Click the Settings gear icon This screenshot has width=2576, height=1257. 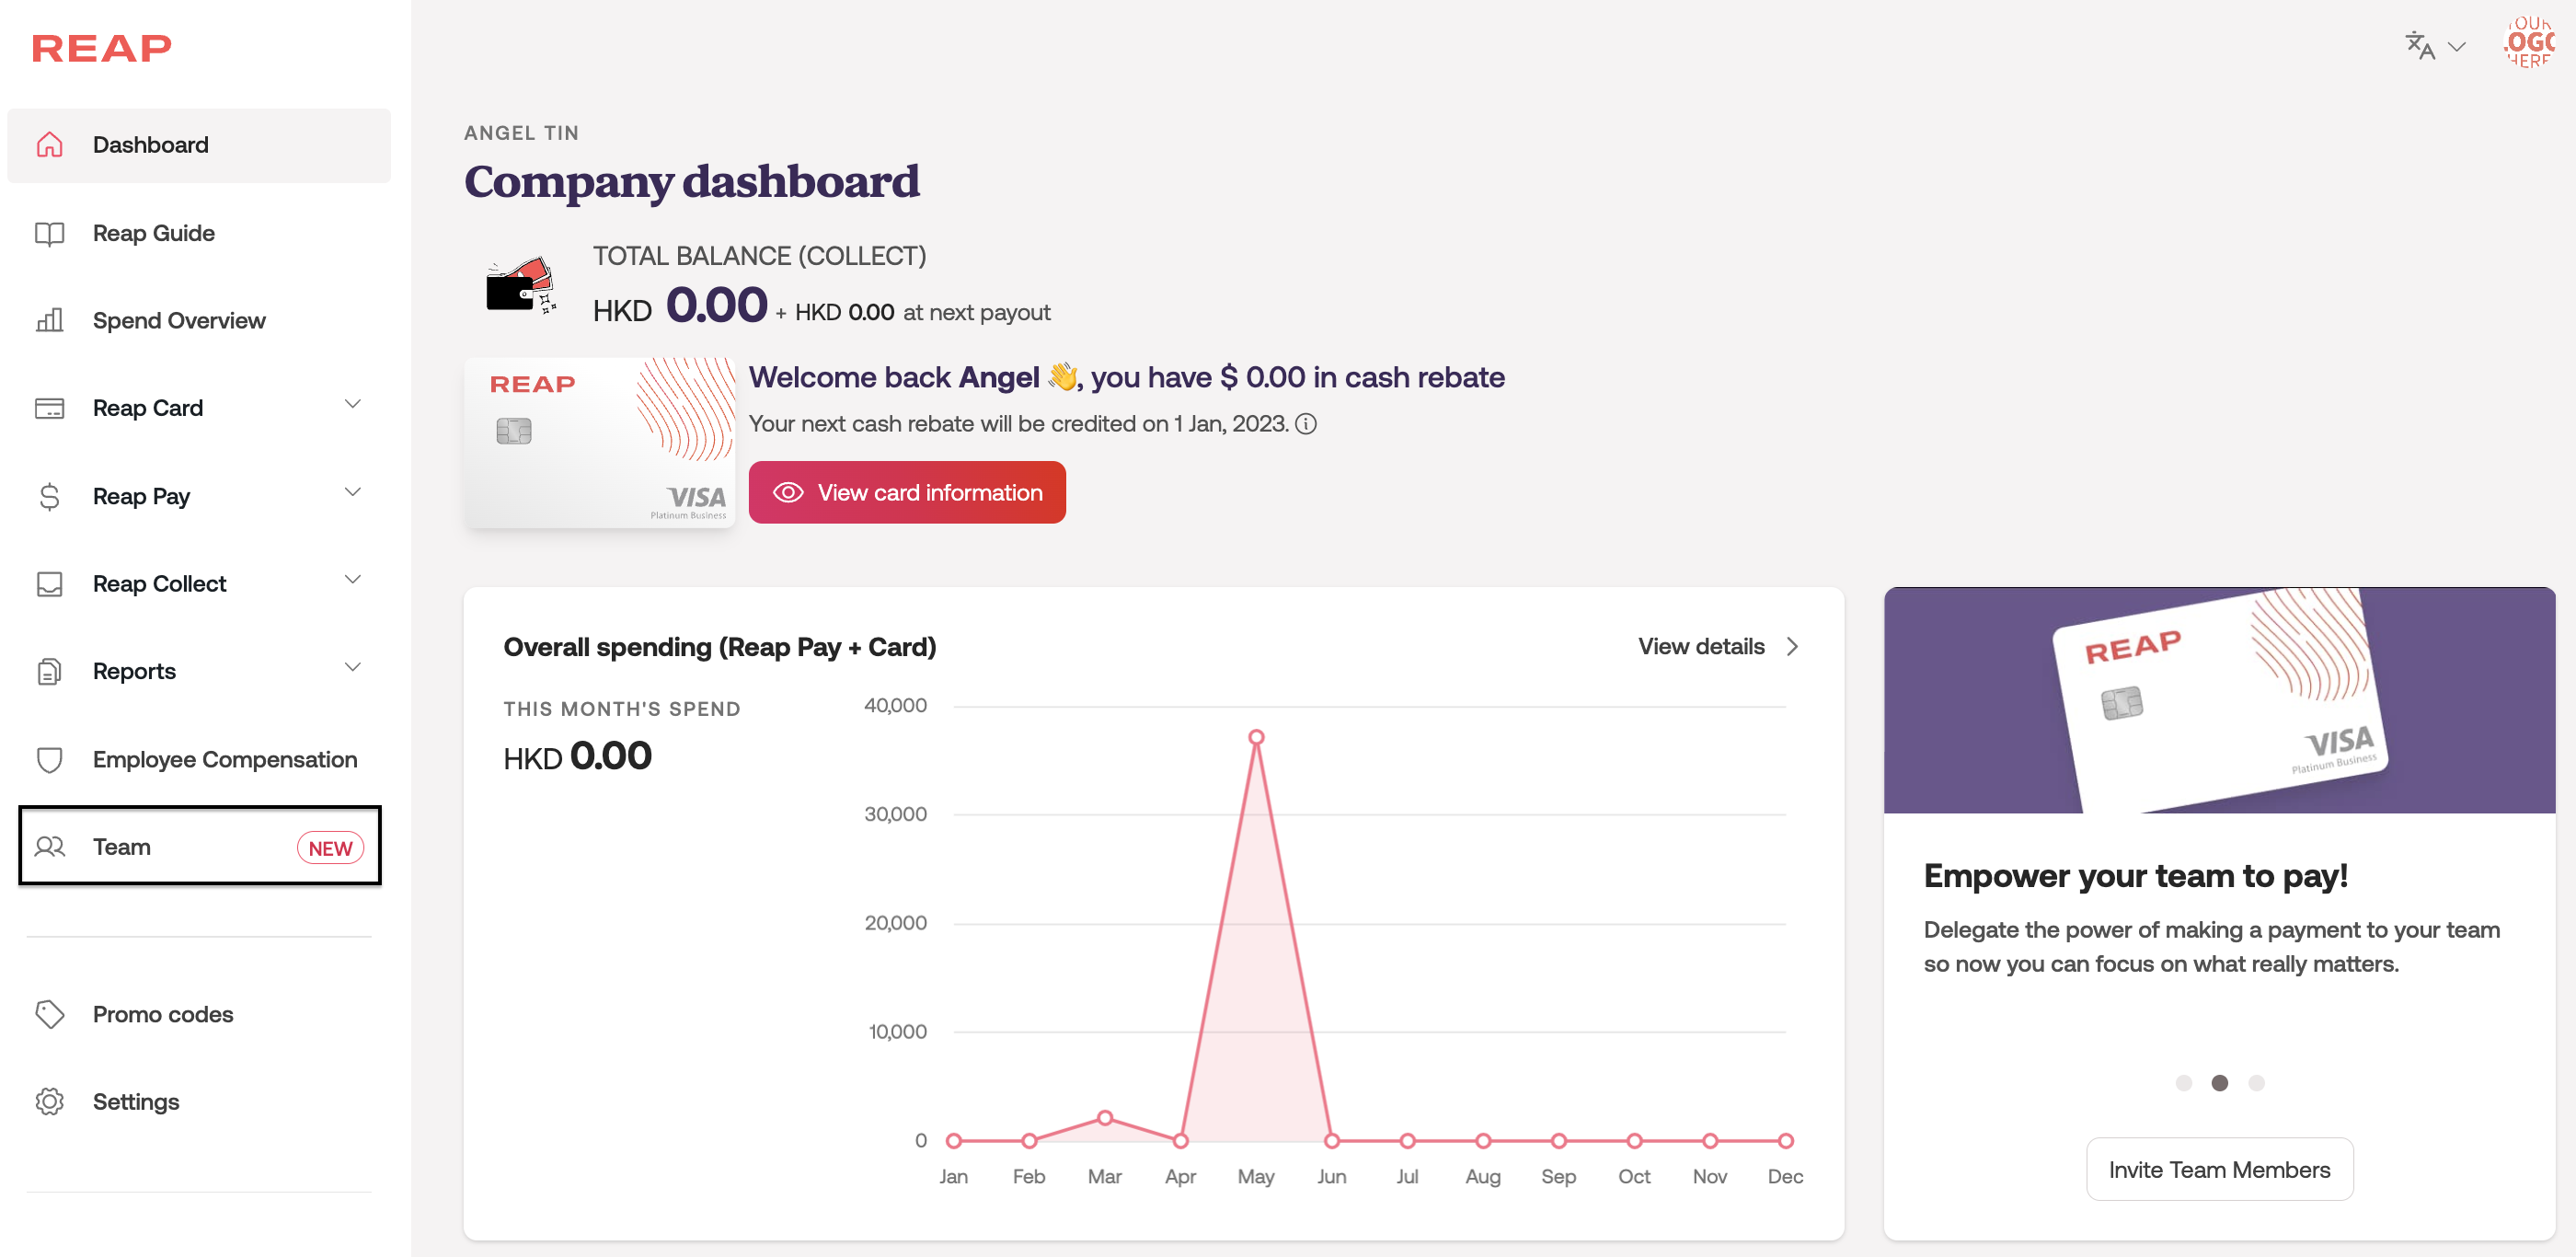click(x=49, y=1101)
